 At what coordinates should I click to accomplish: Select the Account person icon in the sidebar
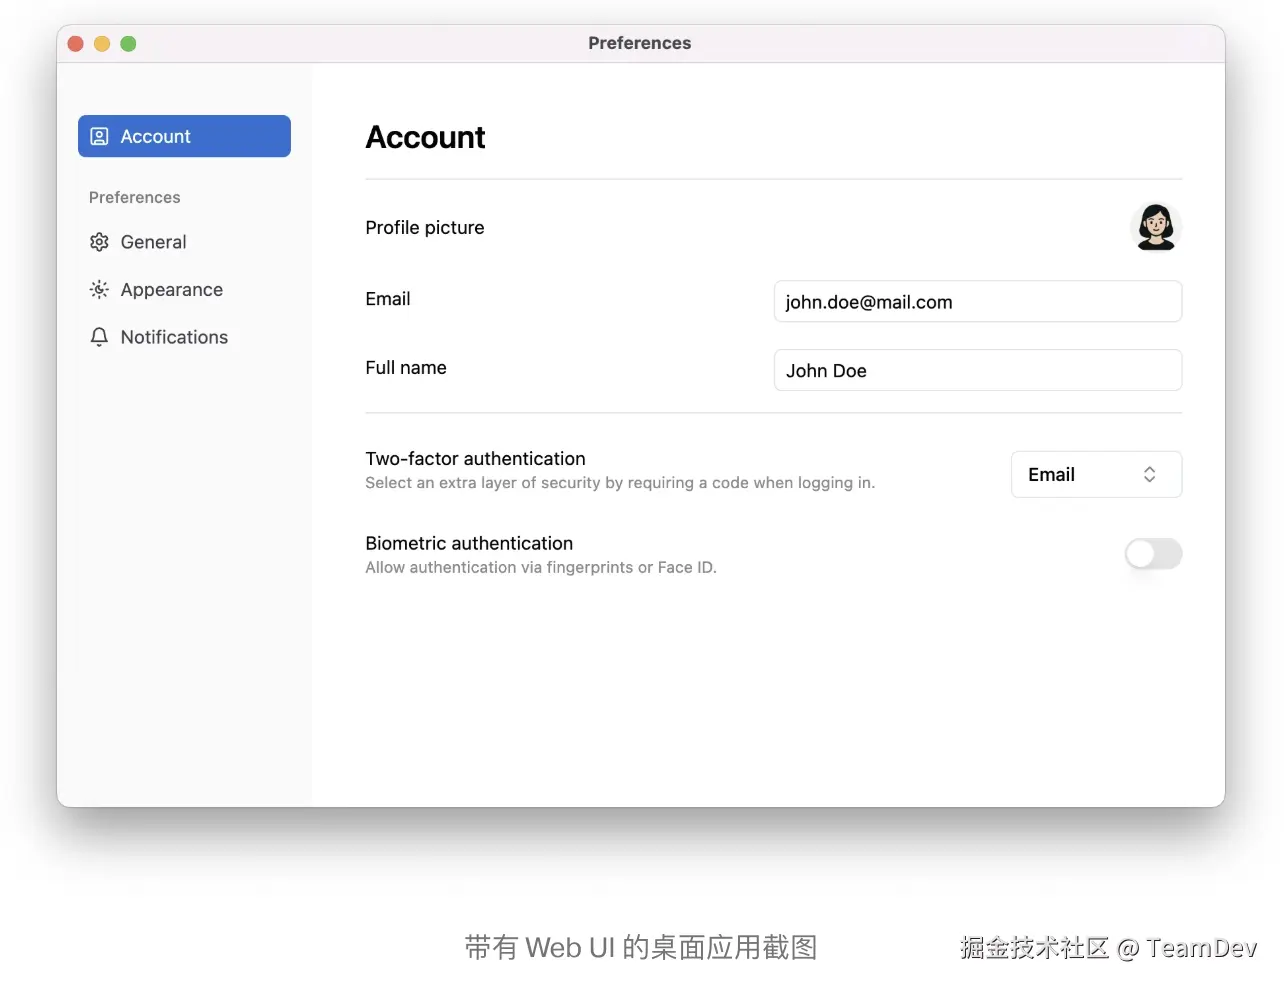pos(98,136)
